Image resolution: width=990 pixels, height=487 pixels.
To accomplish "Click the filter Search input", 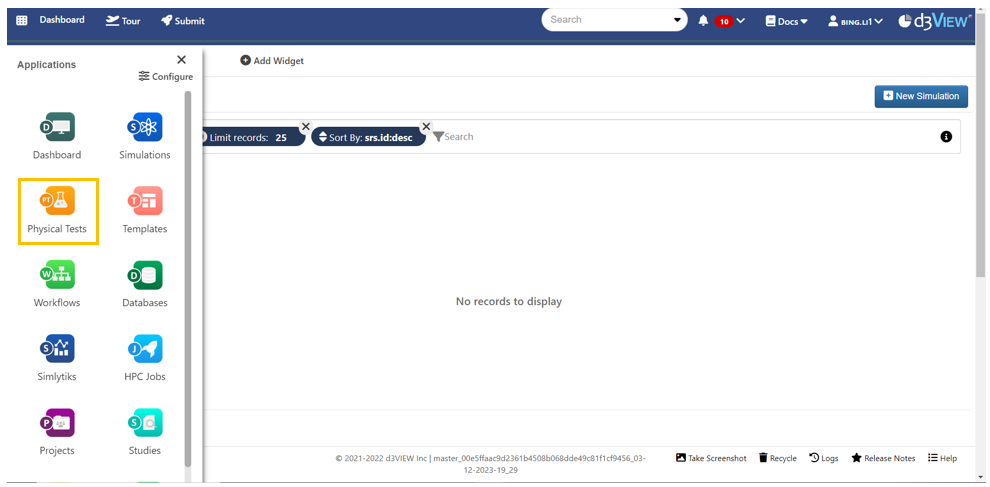I will [x=459, y=136].
